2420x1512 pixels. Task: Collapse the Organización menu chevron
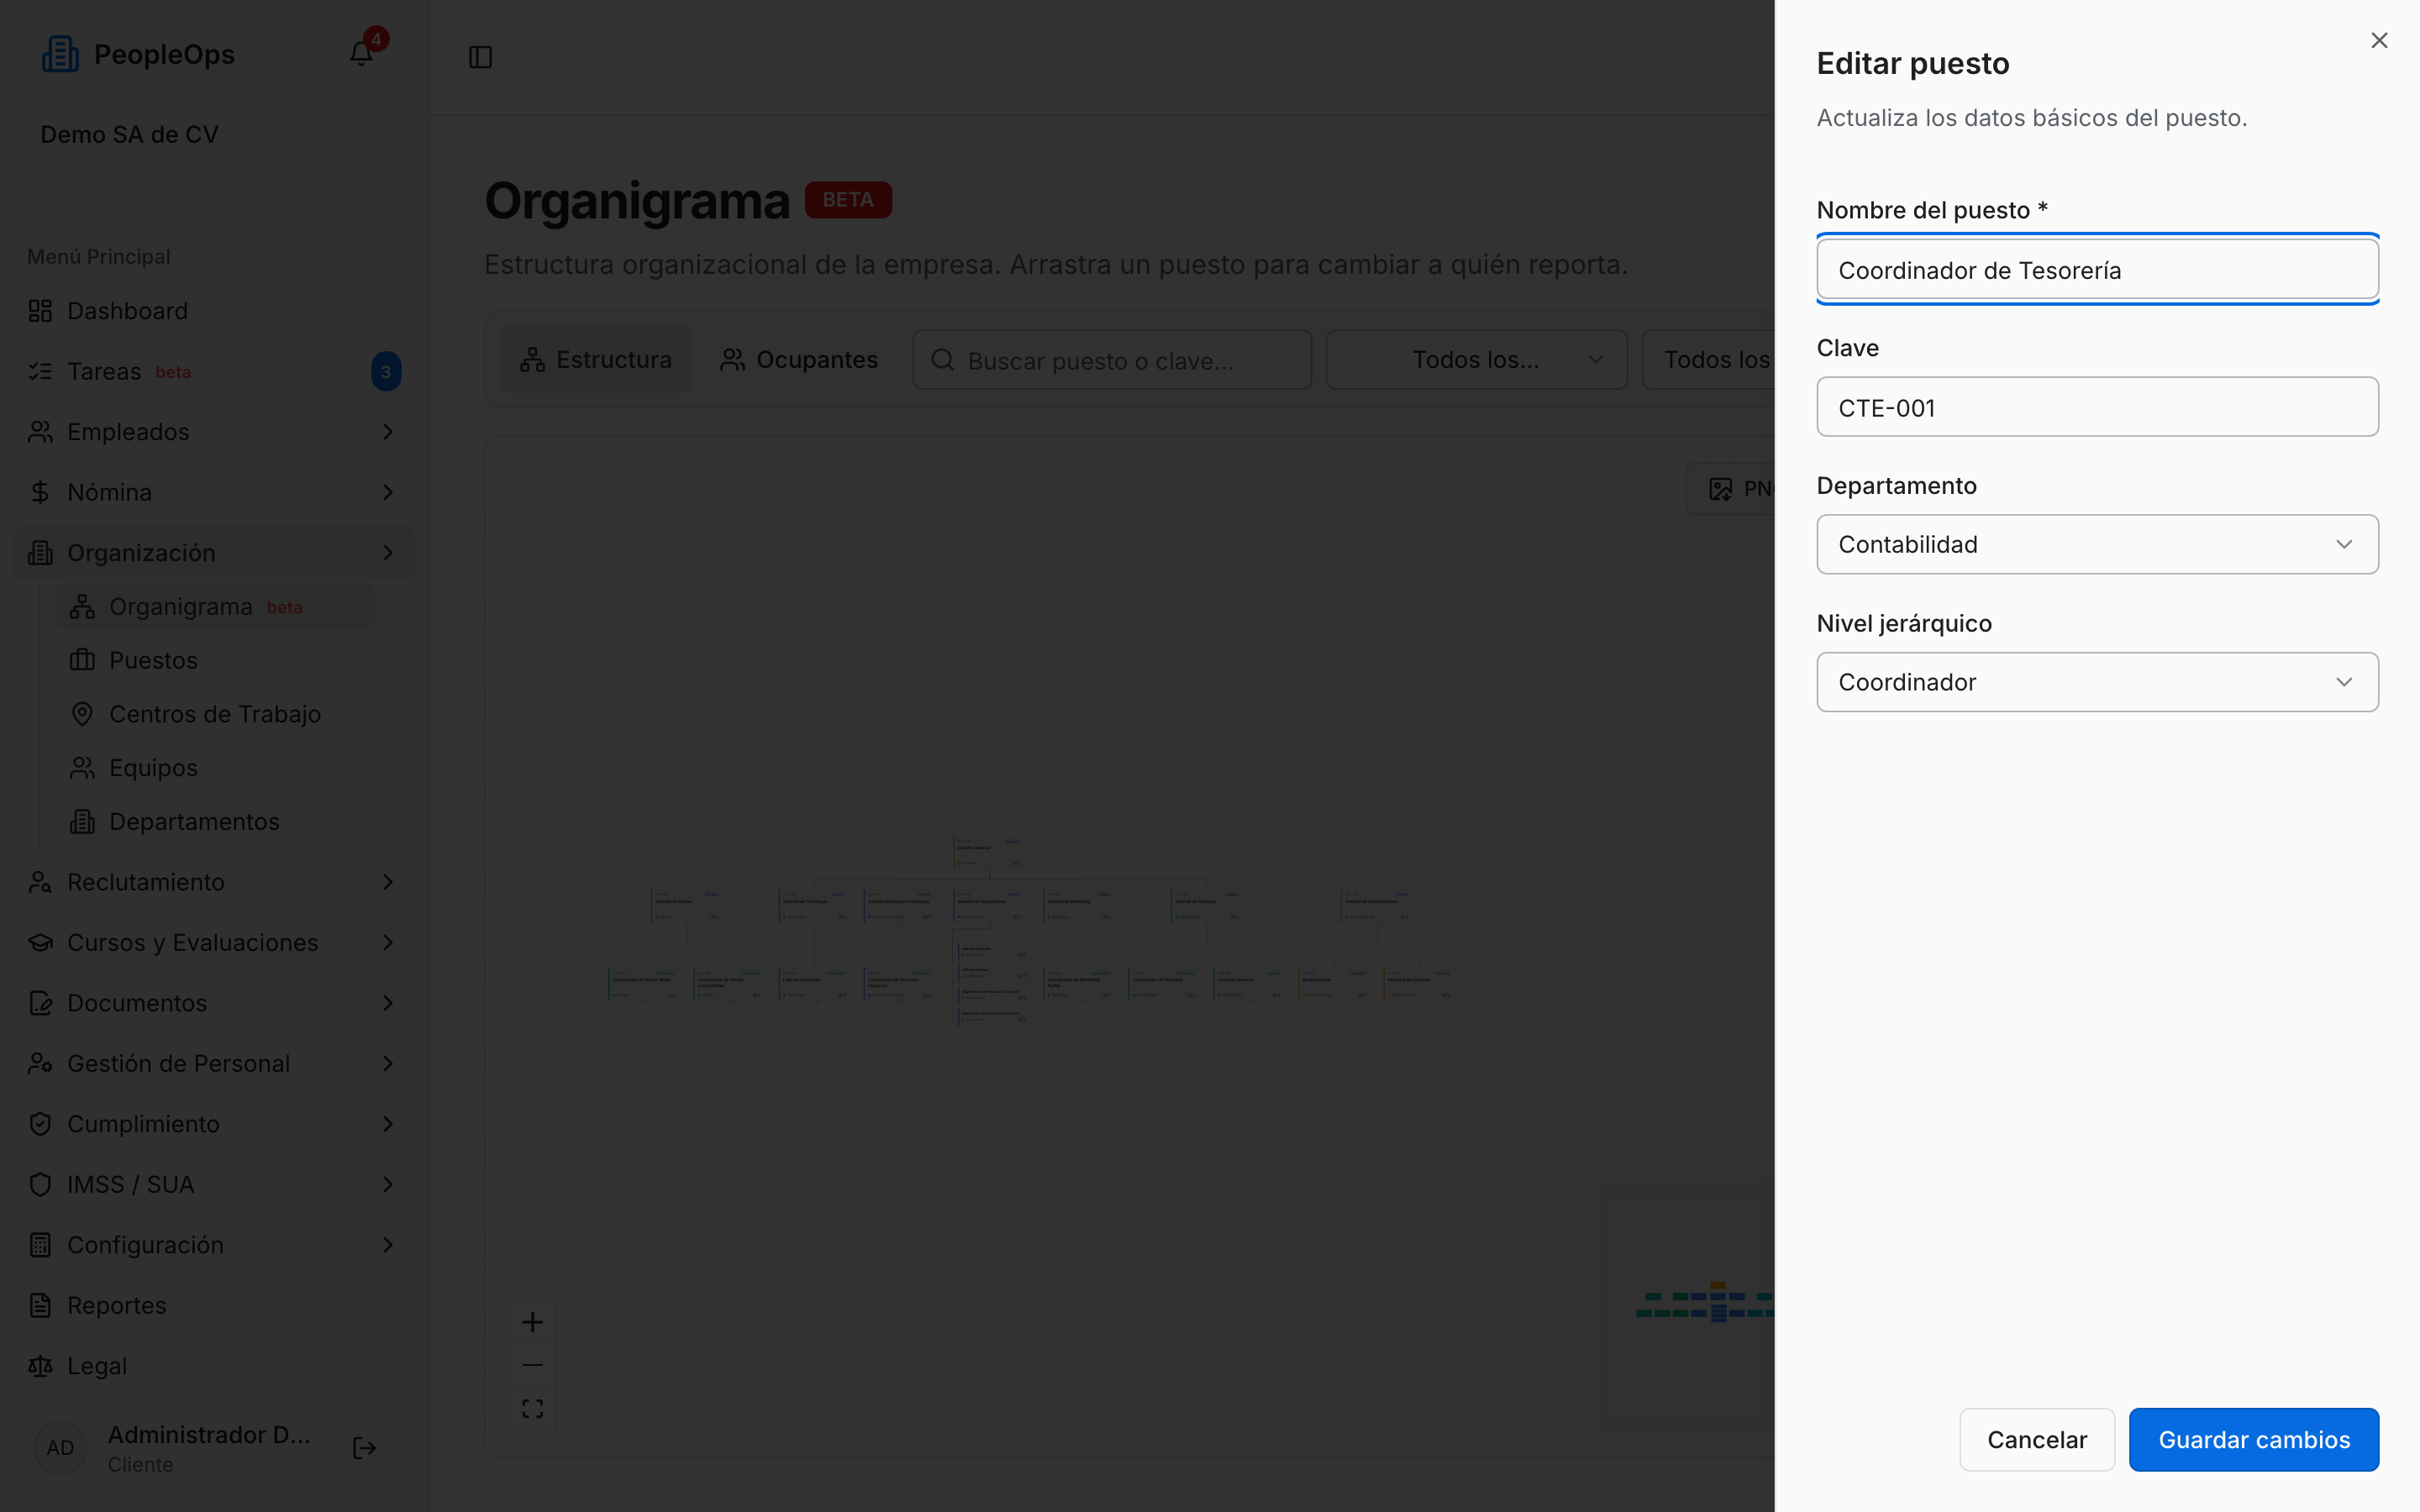click(388, 553)
